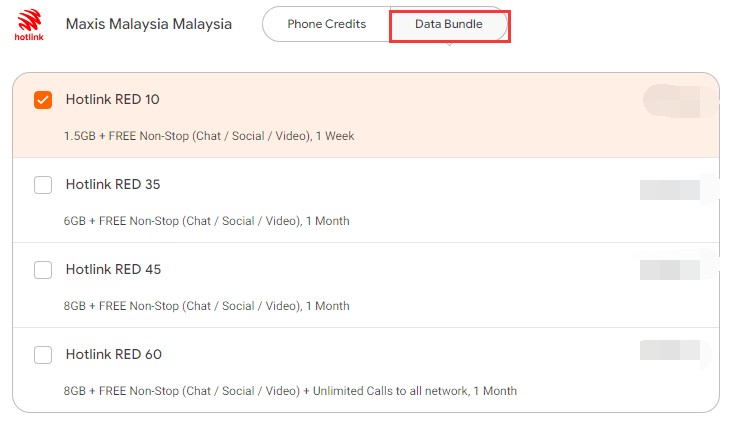Tick the Hotlink RED 35 checkbox
The height and width of the screenshot is (424, 729).
pos(43,185)
